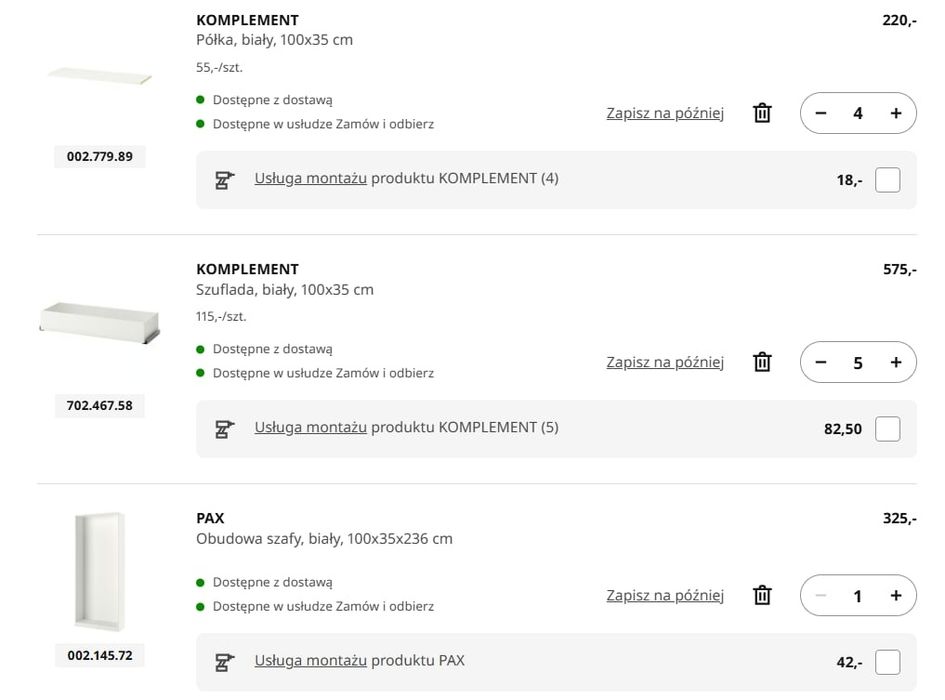Open the KOMPLEMENT shelf product thumbnail
This screenshot has height=700, width=945.
(99, 76)
